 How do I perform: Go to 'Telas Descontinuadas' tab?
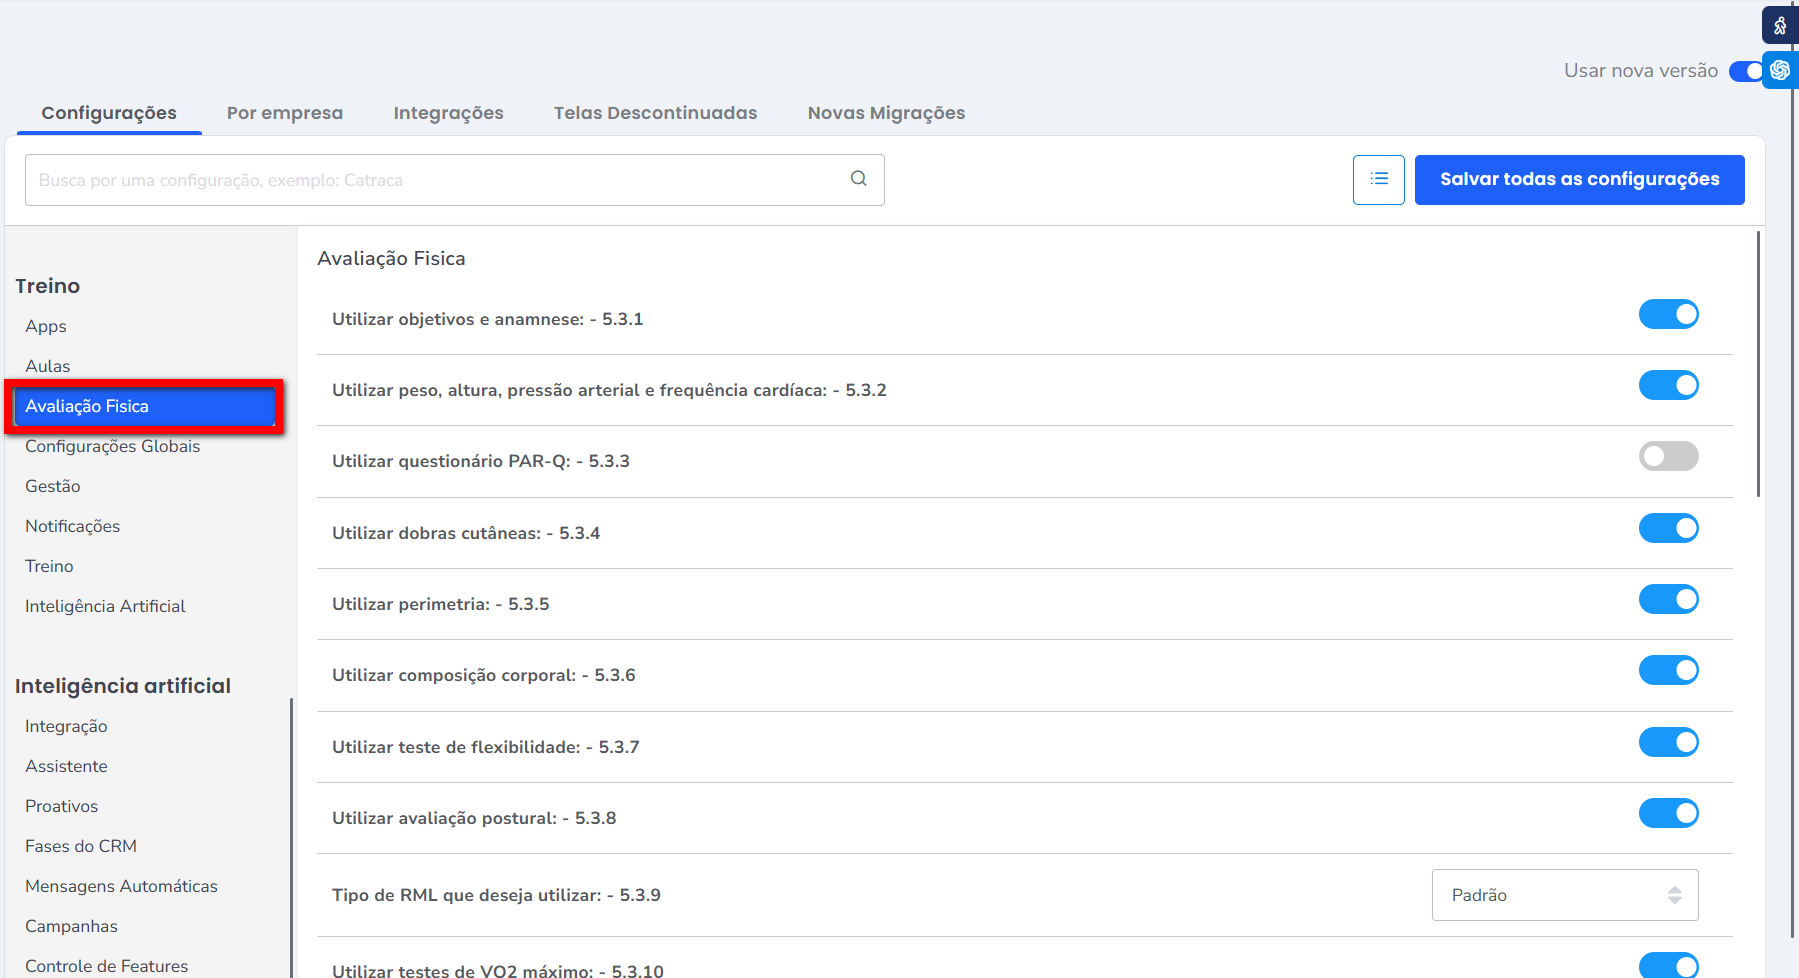(x=655, y=113)
